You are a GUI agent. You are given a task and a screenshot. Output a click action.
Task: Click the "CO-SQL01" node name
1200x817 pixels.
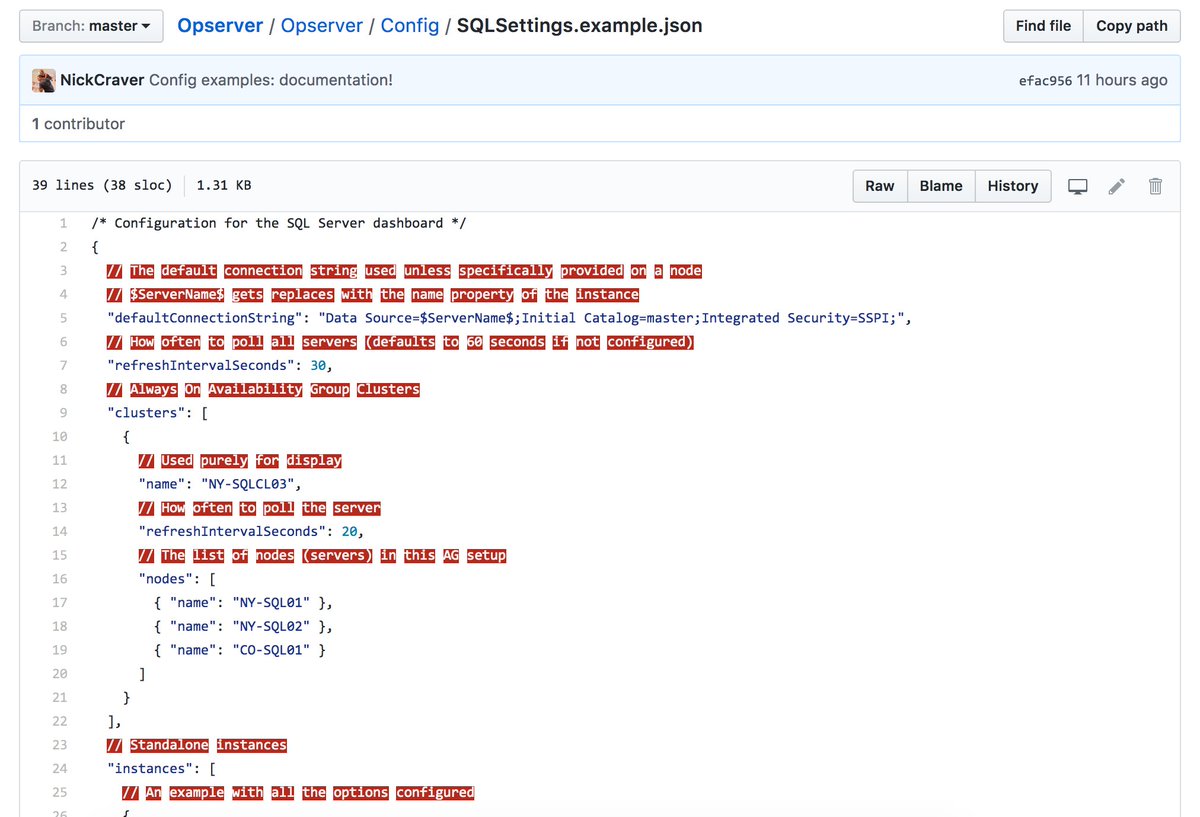pyautogui.click(x=271, y=650)
